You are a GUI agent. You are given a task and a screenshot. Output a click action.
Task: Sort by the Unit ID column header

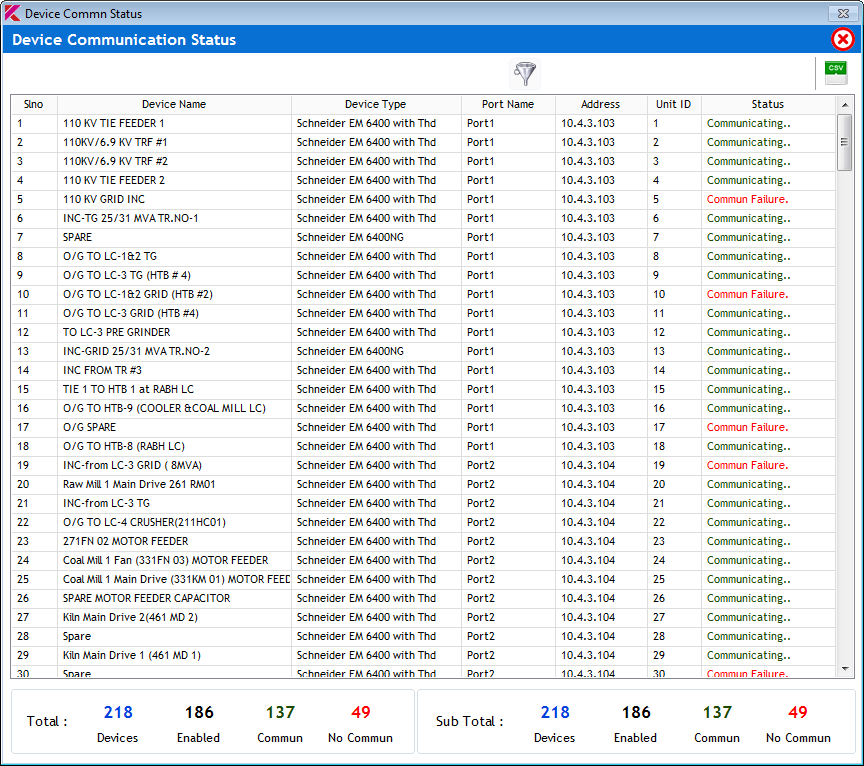pyautogui.click(x=673, y=104)
